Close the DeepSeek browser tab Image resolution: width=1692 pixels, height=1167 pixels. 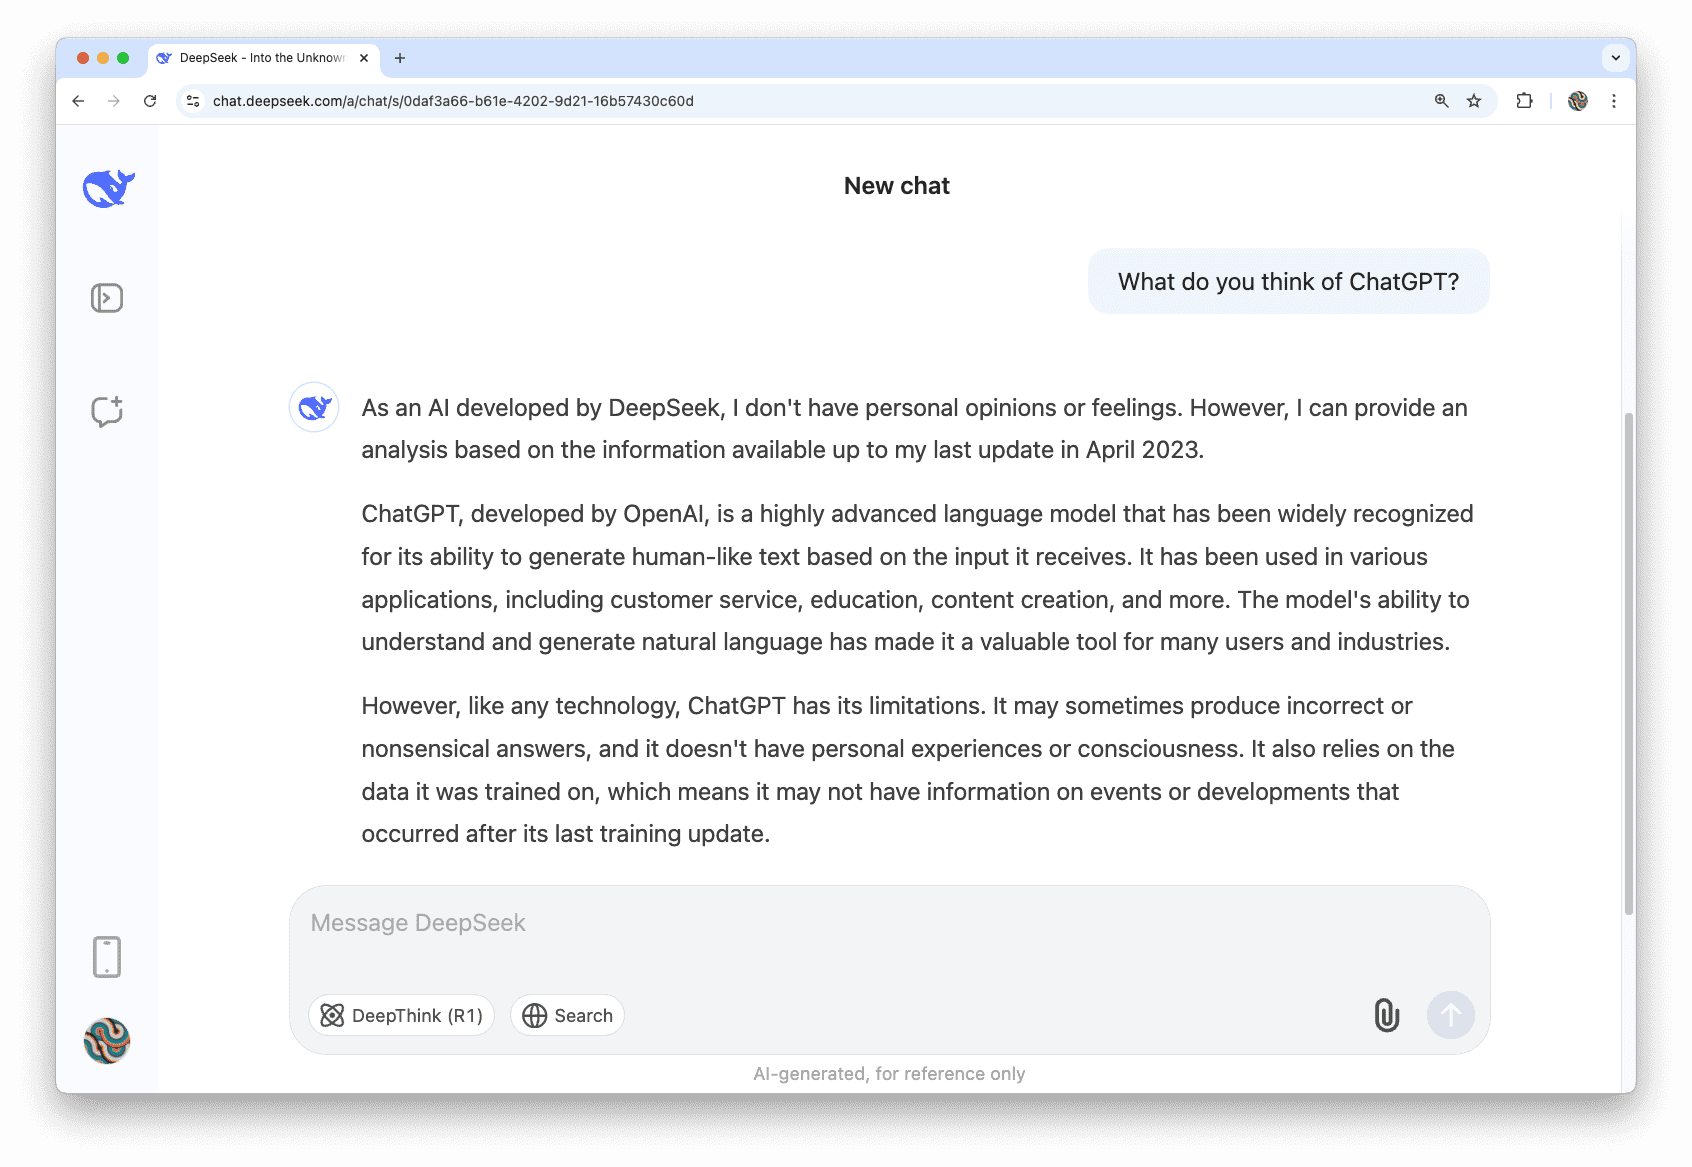(364, 58)
